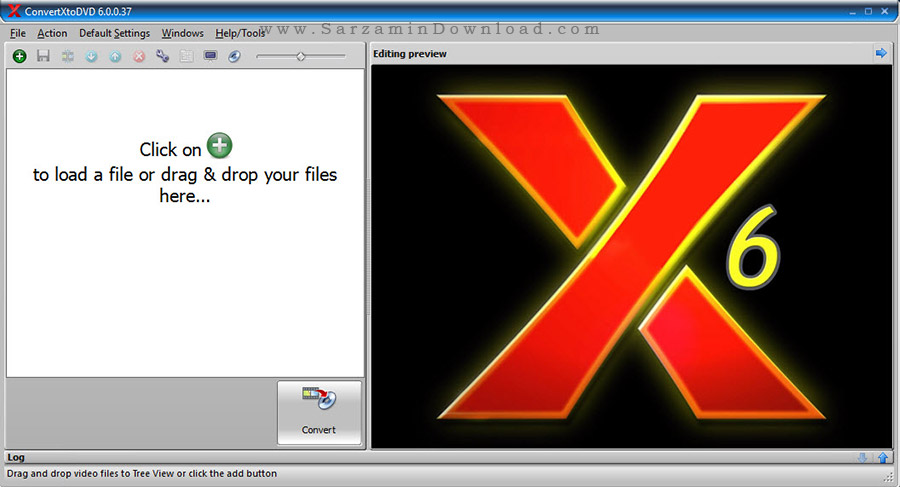
Task: Click the 'to load a file or drag & drop' text
Action: pyautogui.click(x=185, y=175)
